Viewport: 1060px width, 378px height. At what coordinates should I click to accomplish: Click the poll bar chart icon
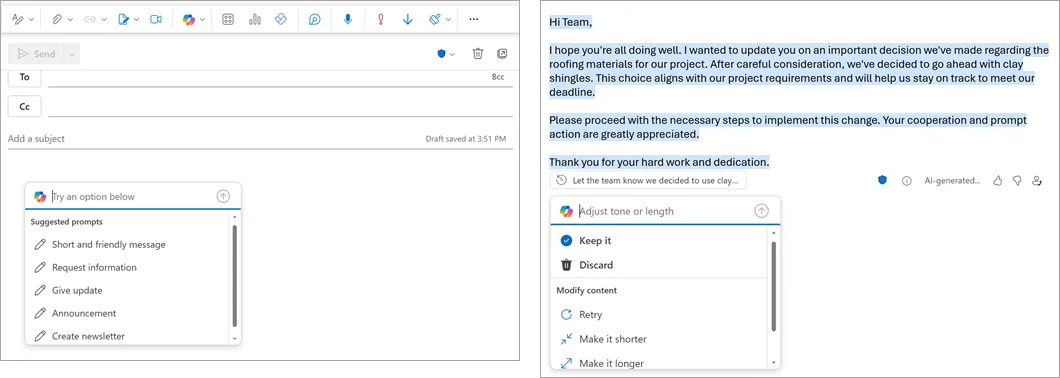tap(255, 20)
